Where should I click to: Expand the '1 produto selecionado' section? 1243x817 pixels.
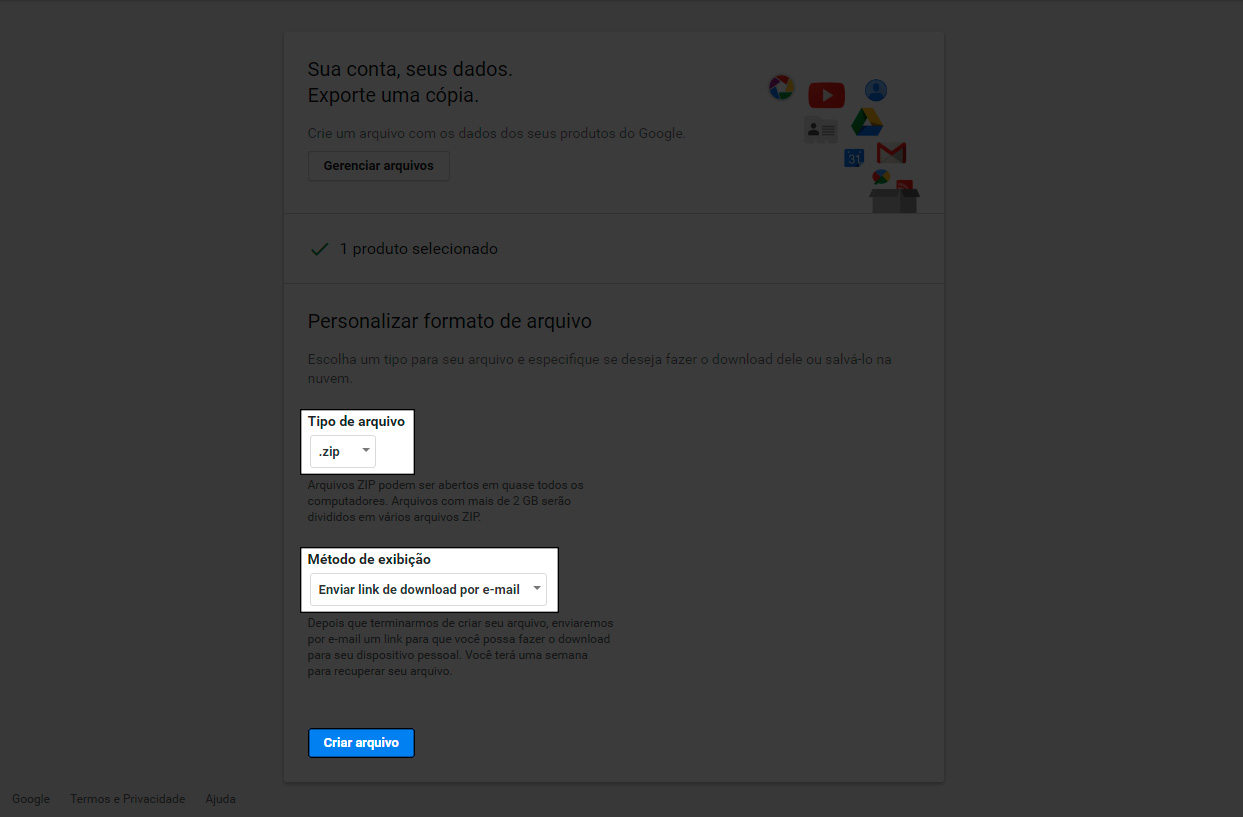418,249
